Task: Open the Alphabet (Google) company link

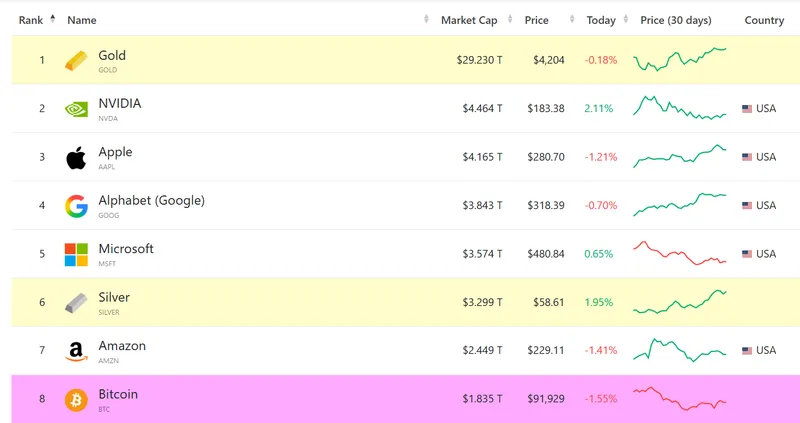Action: click(151, 201)
